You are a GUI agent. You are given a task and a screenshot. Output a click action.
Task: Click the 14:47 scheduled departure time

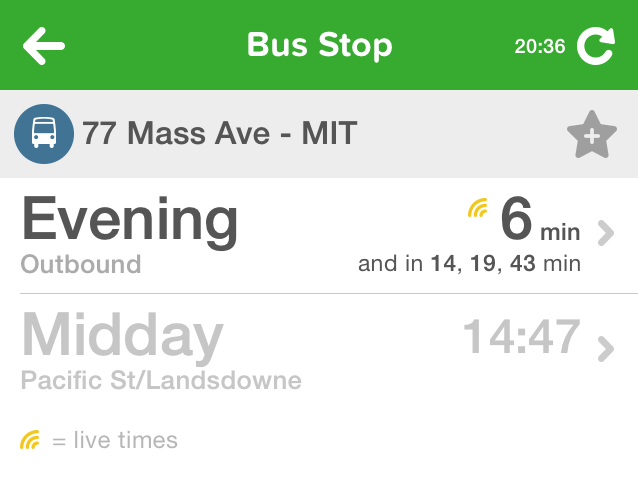[521, 337]
